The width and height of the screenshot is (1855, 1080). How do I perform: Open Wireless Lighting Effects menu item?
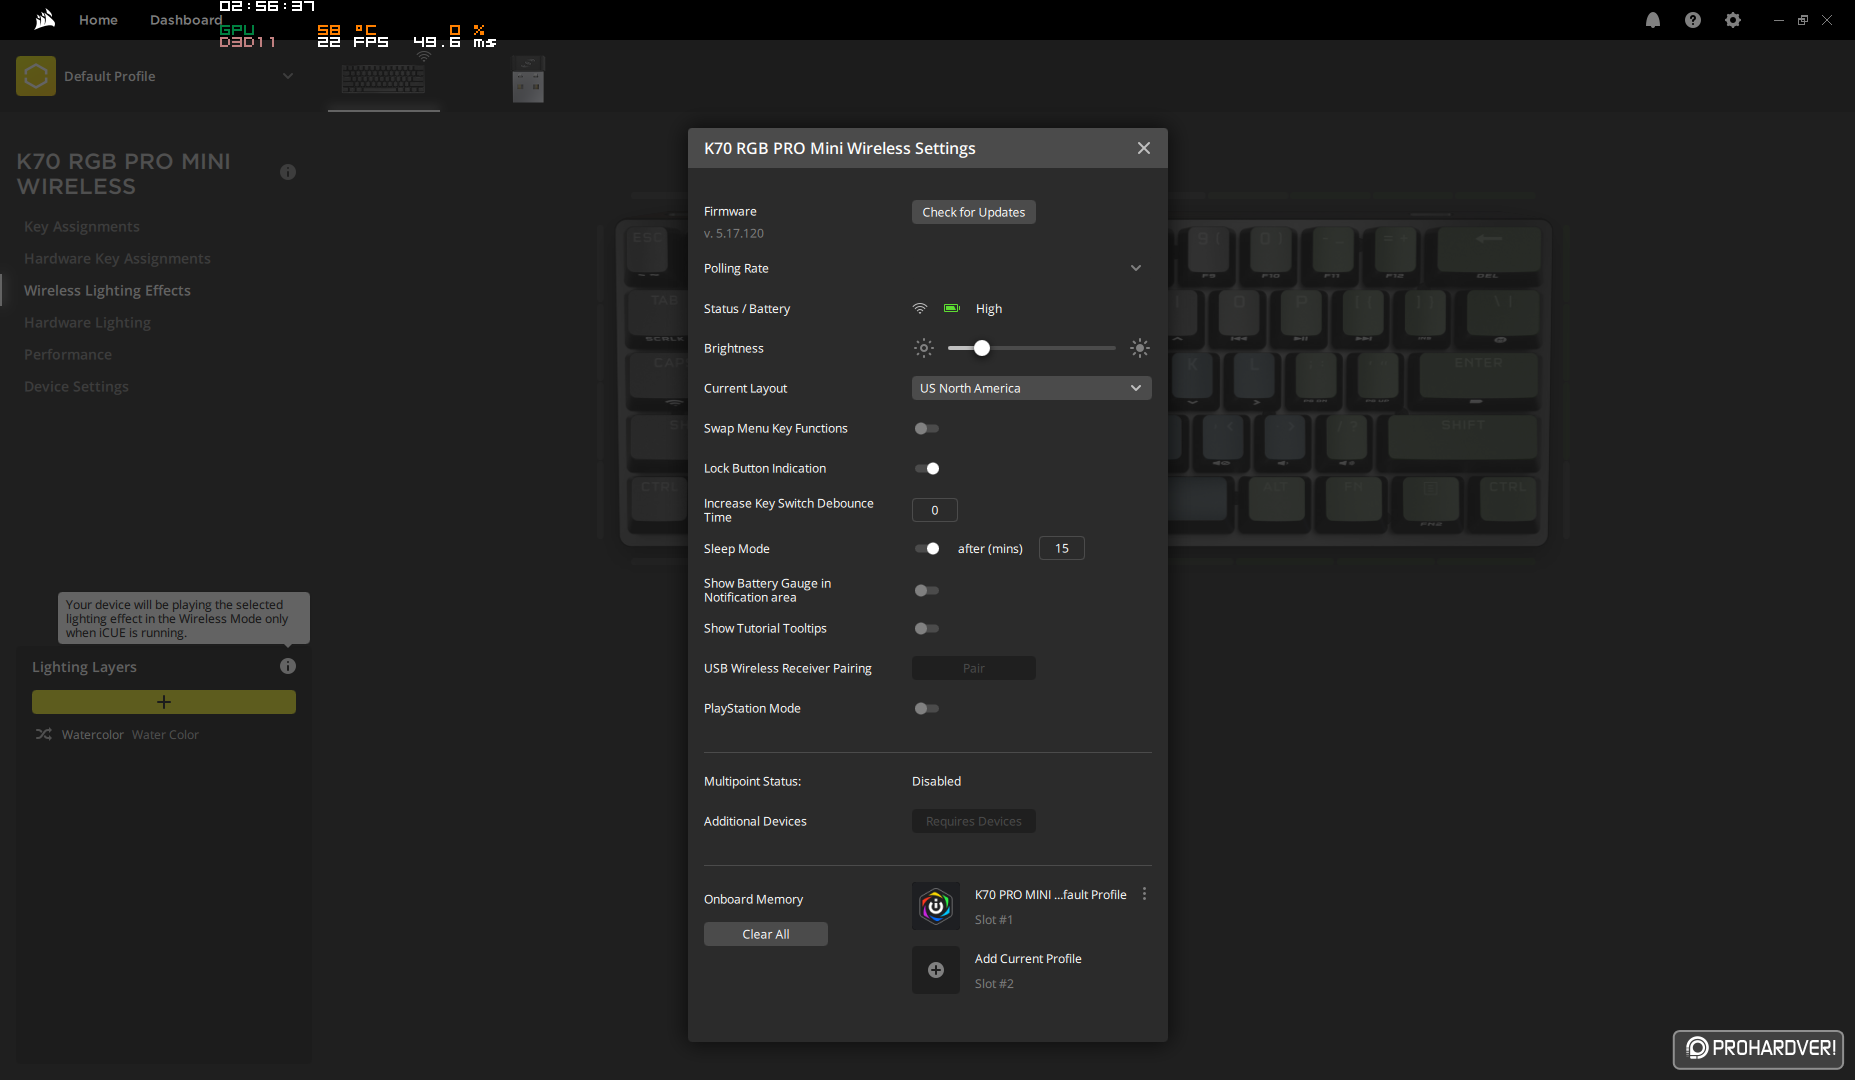point(107,290)
